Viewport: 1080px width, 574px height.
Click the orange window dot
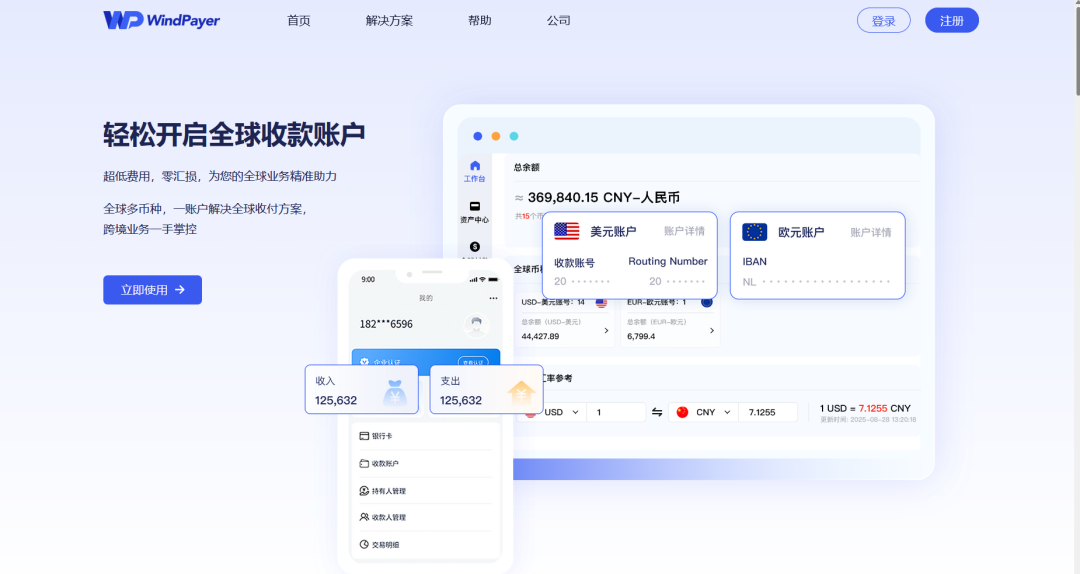click(495, 136)
